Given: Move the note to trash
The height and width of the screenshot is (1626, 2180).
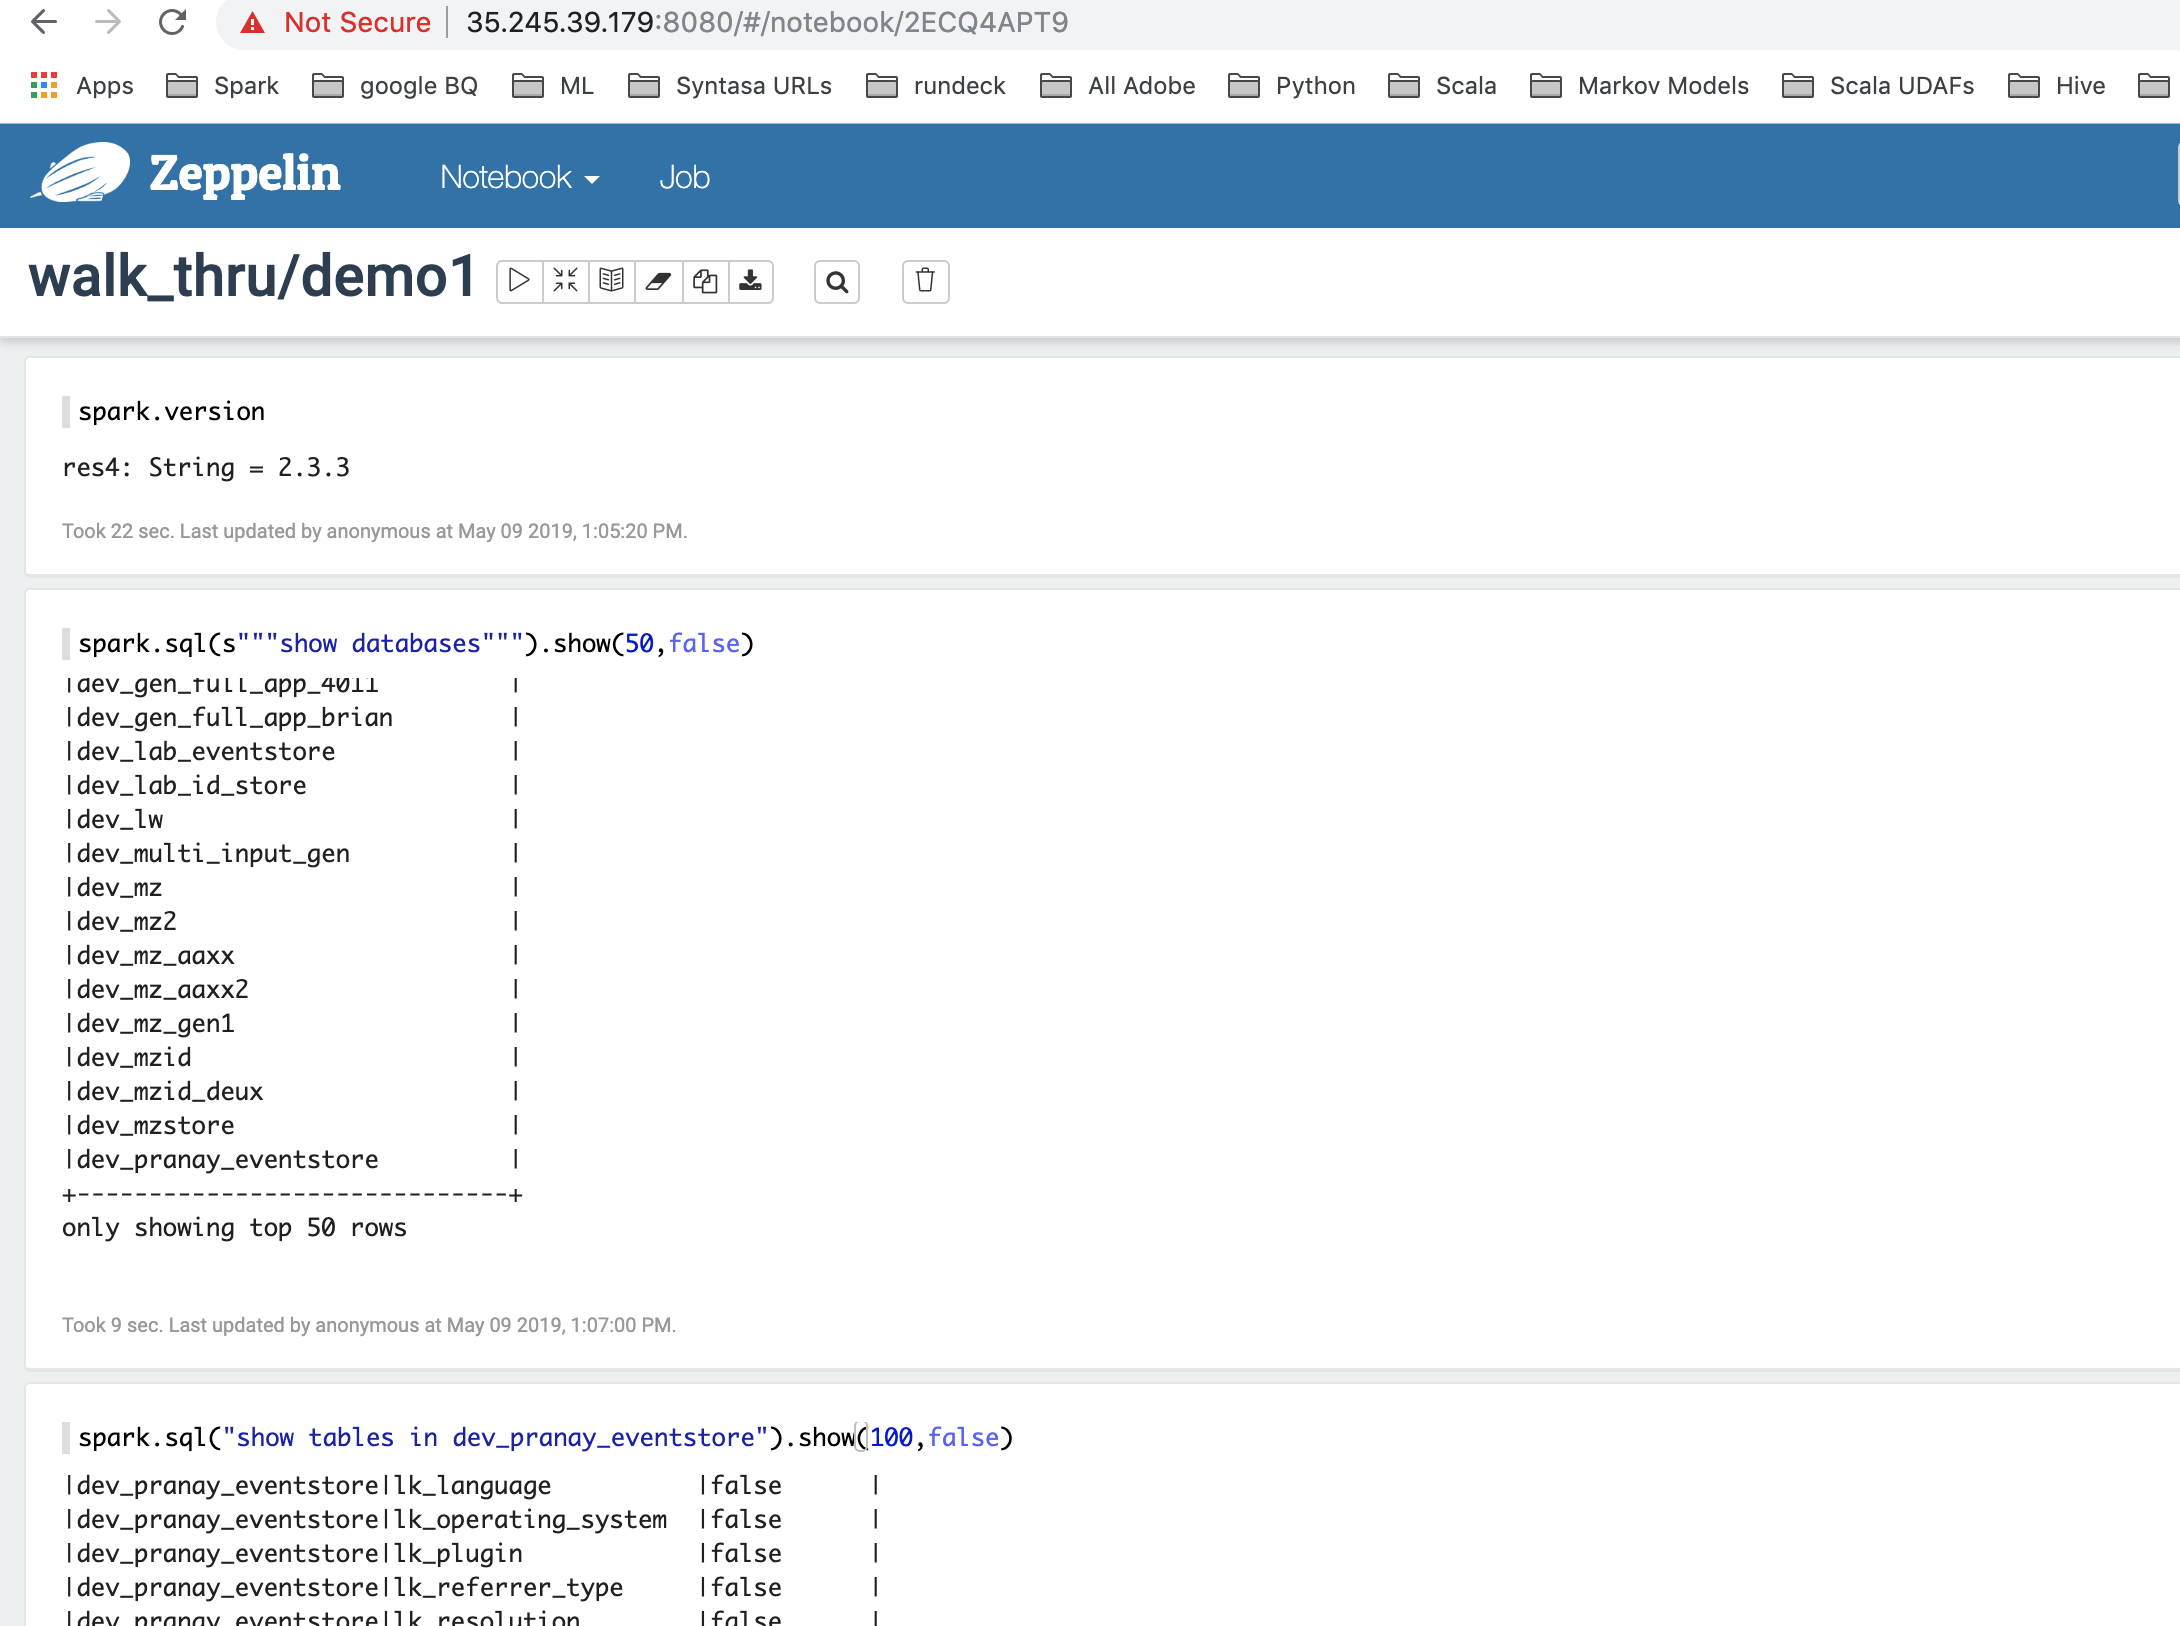Looking at the screenshot, I should coord(925,281).
